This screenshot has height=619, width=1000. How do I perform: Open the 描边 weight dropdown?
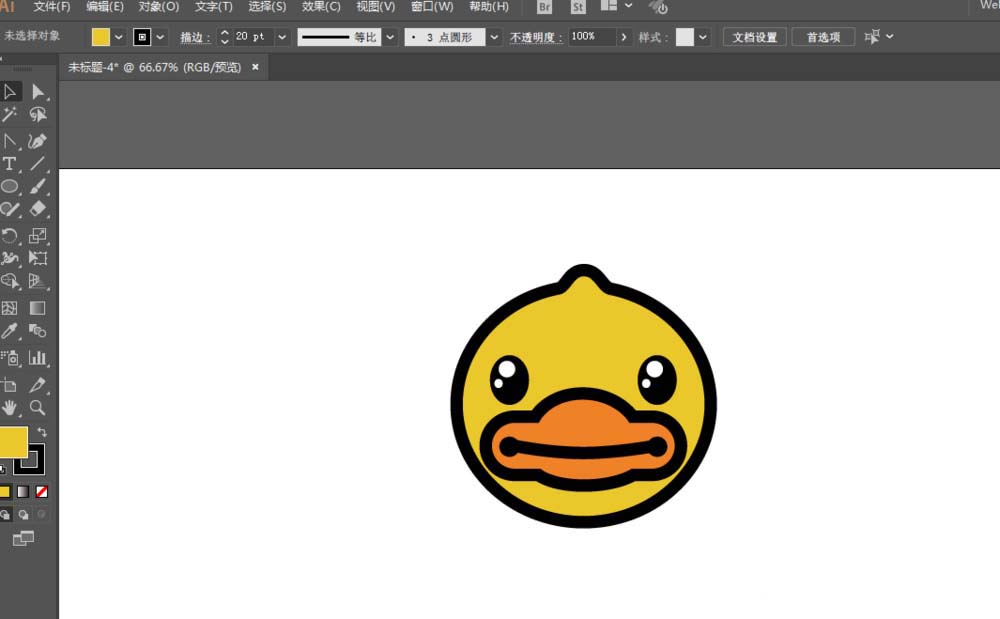[x=281, y=36]
